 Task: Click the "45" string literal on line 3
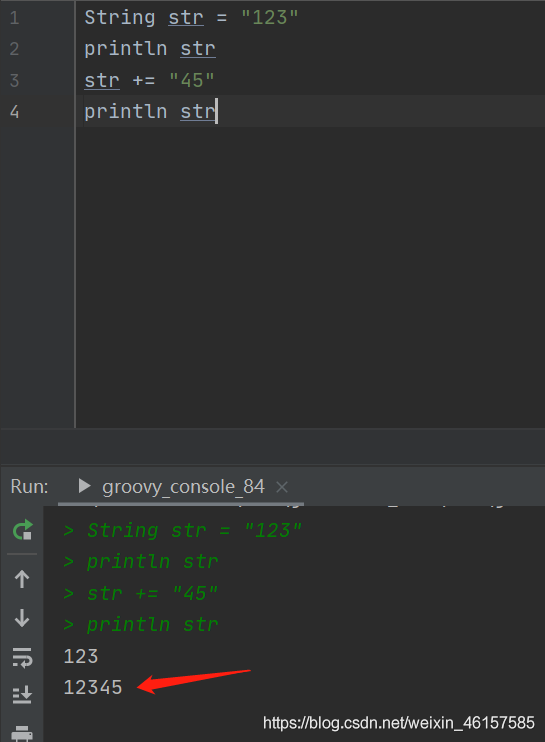point(192,80)
